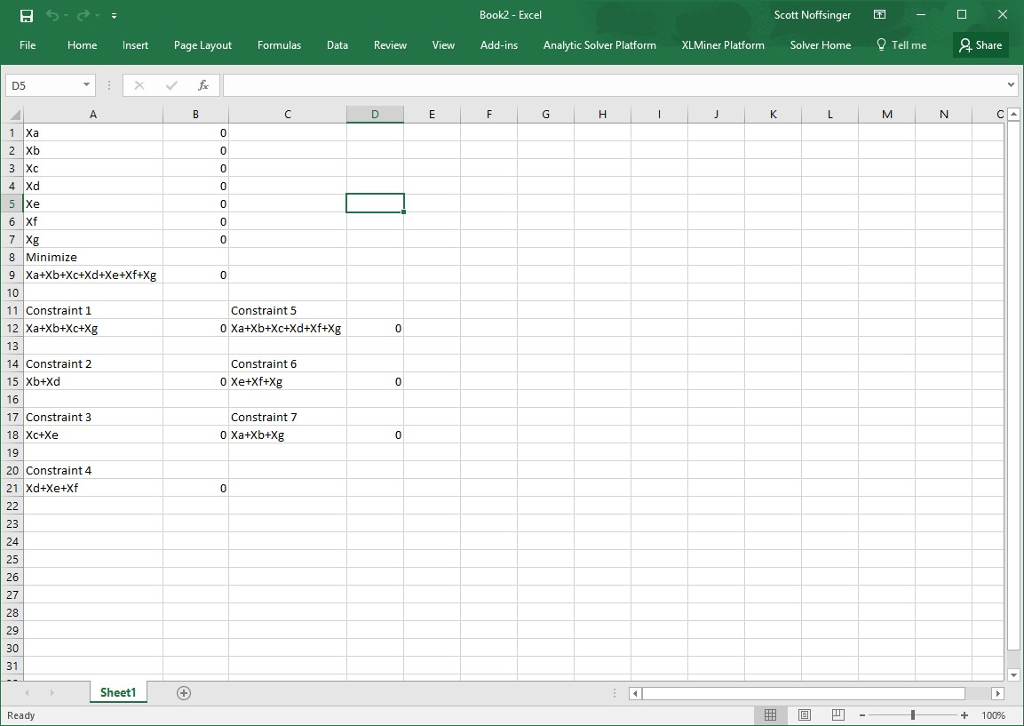
Task: Open Customize Quick Access Toolbar dropdown
Action: coord(114,16)
